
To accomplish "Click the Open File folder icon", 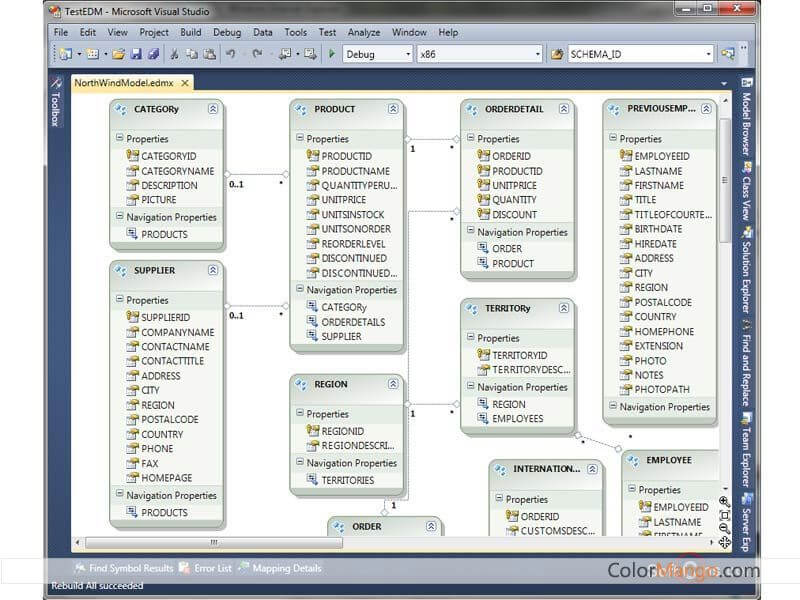I will (118, 54).
